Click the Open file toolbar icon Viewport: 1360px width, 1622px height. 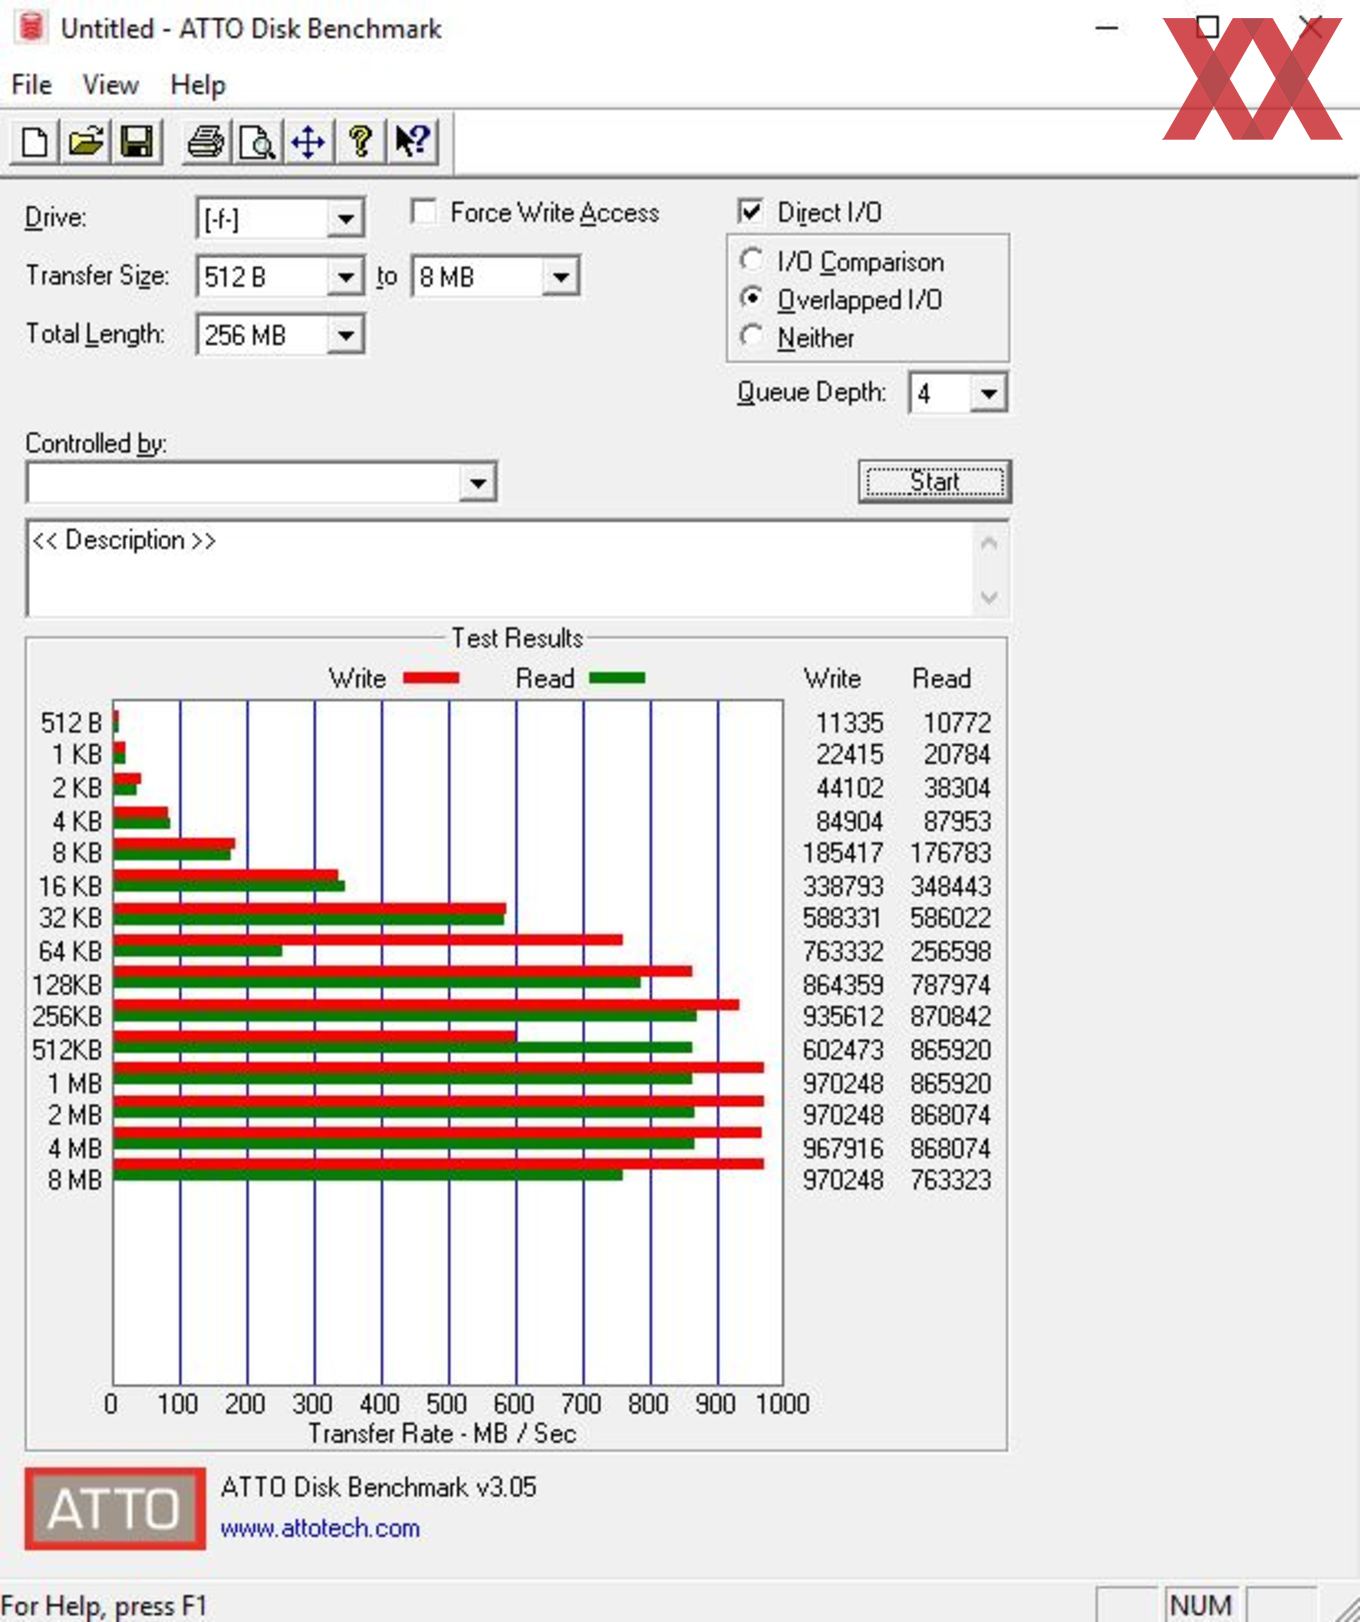(x=86, y=142)
